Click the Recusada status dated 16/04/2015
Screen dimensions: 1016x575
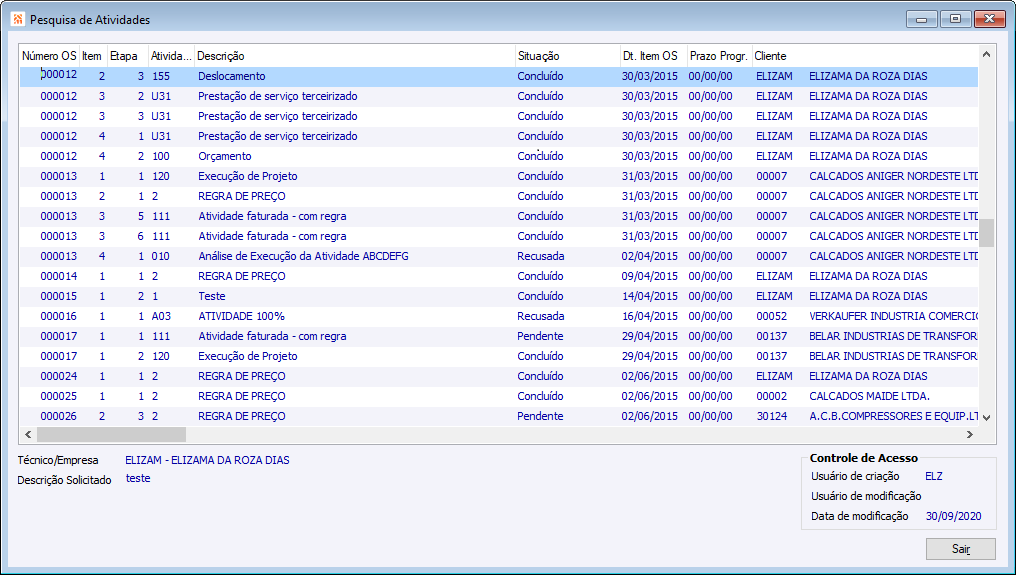(540, 316)
